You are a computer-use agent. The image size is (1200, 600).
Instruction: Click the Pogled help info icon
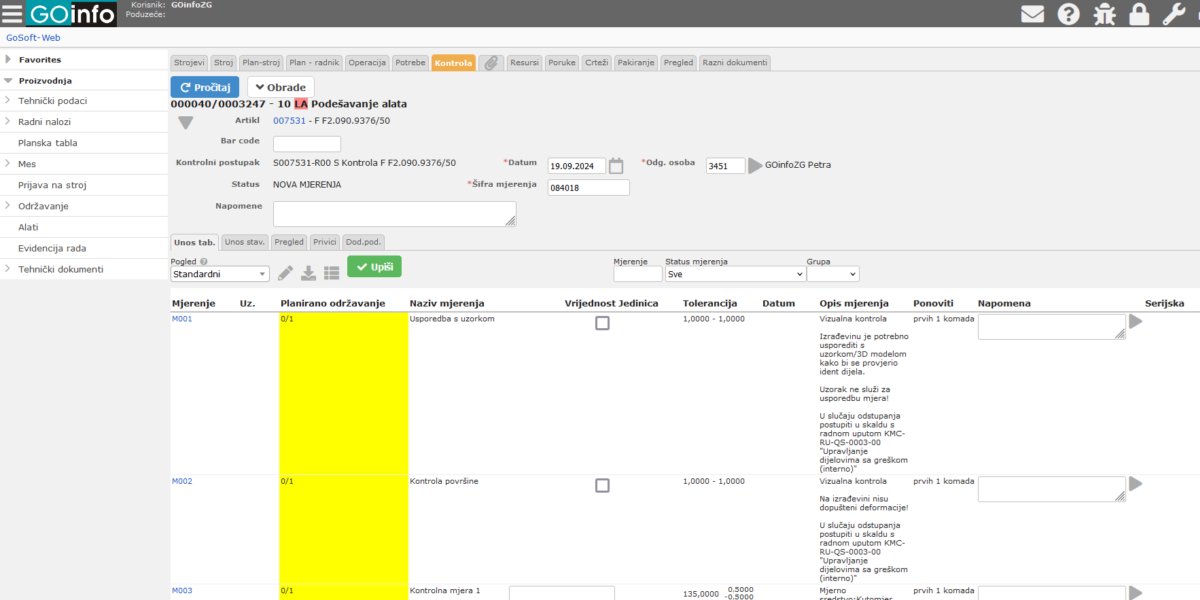coord(204,262)
